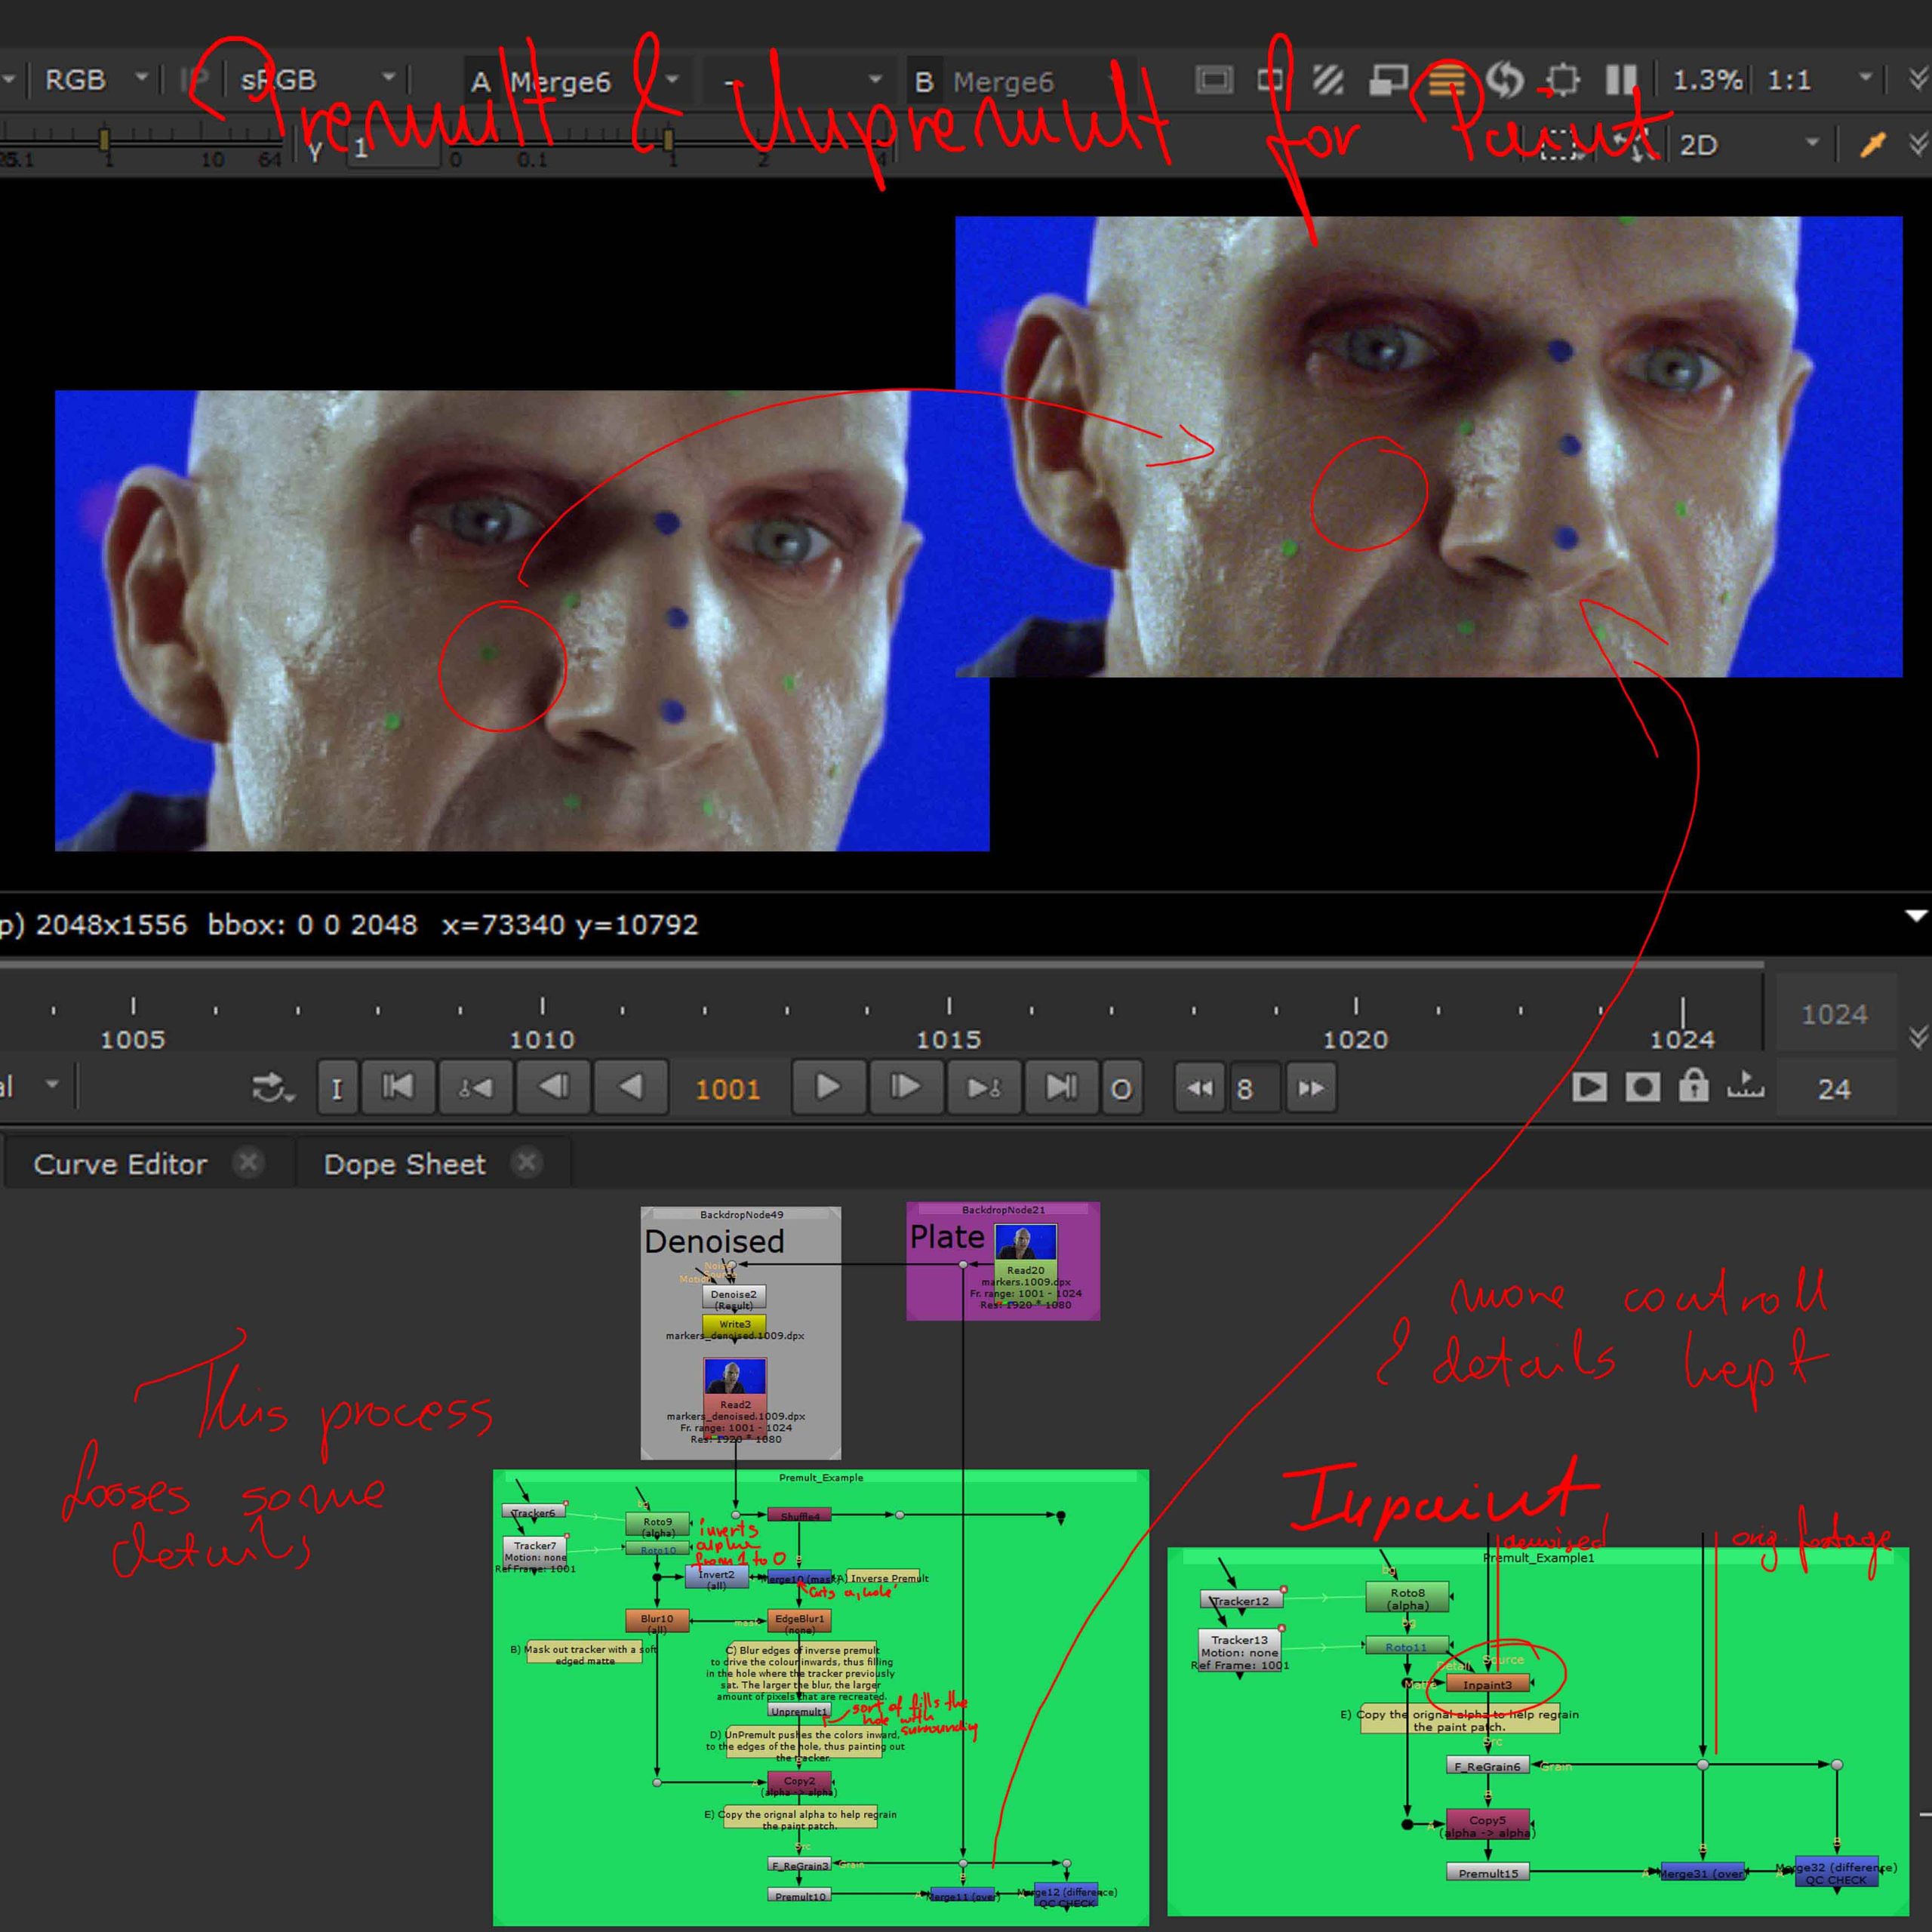Image resolution: width=1932 pixels, height=1932 pixels.
Task: Click frame 1010 on the timeline
Action: click(x=542, y=1038)
